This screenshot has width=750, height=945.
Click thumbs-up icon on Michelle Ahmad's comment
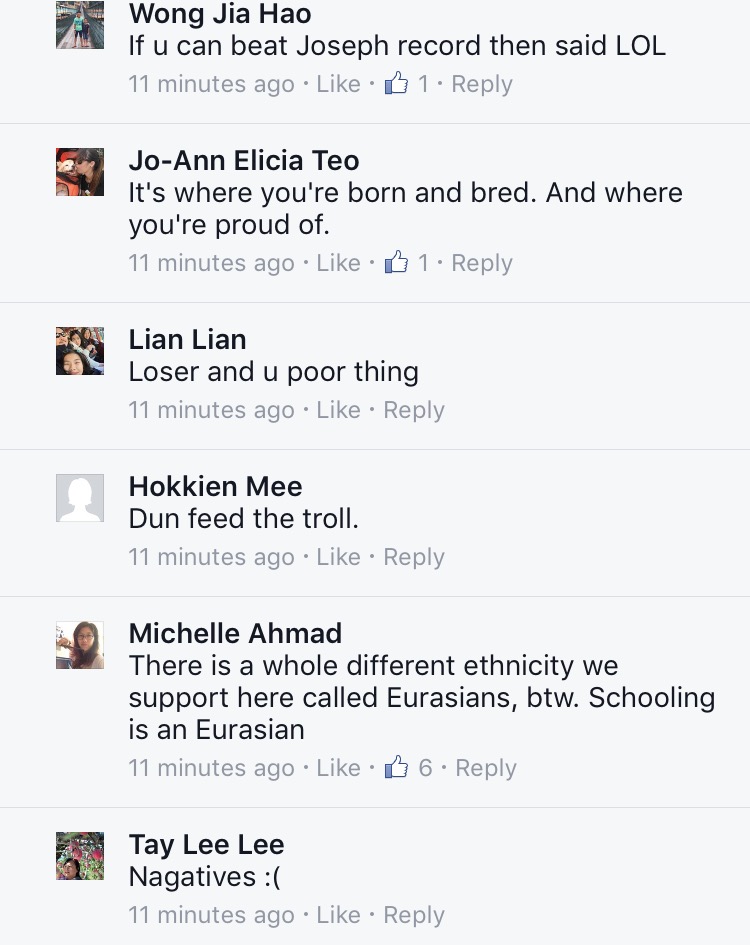pos(397,768)
